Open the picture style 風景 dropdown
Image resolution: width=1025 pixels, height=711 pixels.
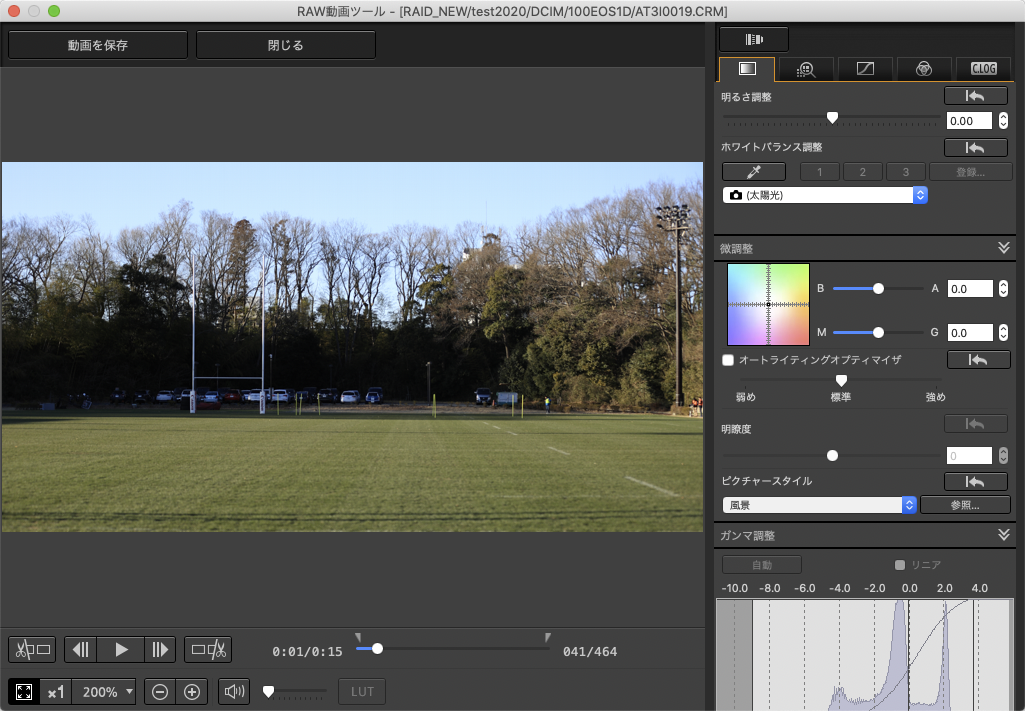[x=819, y=505]
